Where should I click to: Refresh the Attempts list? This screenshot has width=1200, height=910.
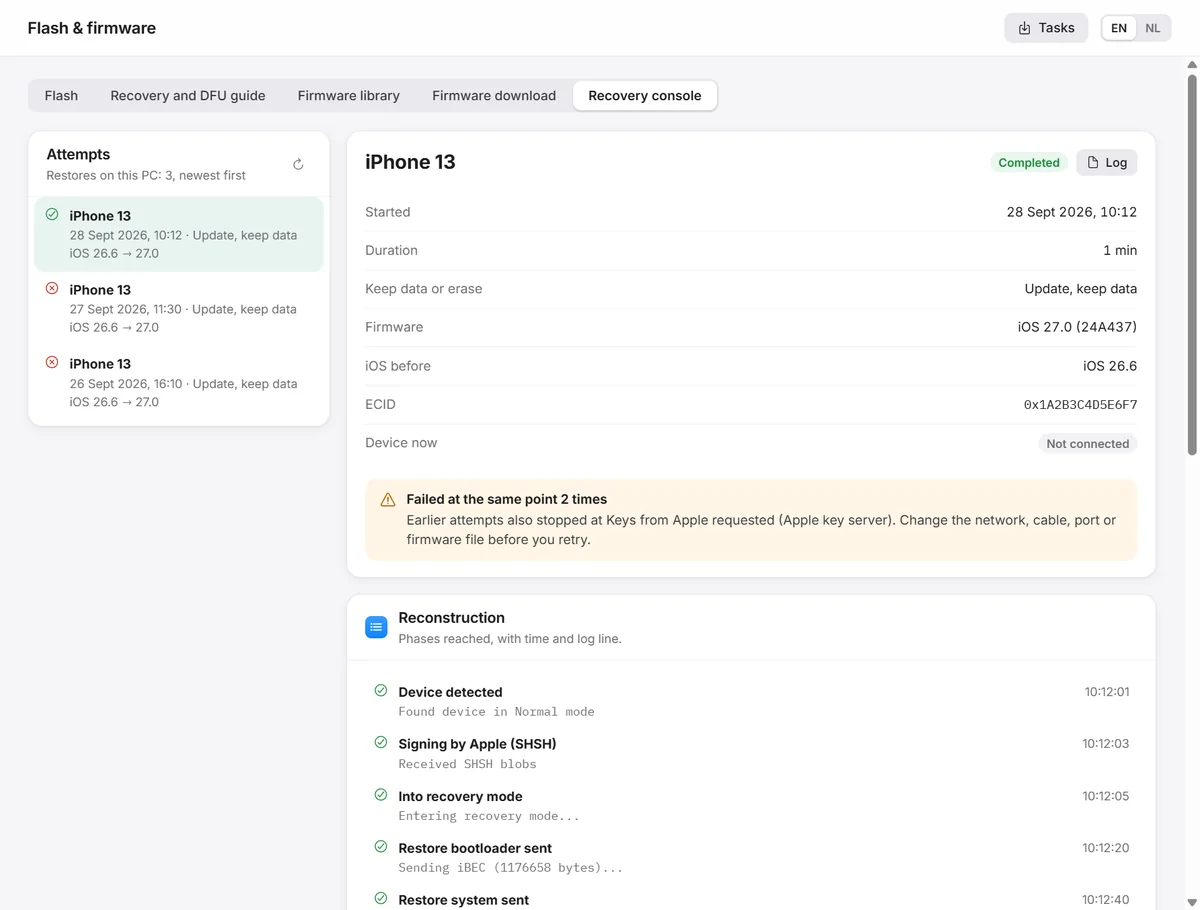click(x=298, y=164)
